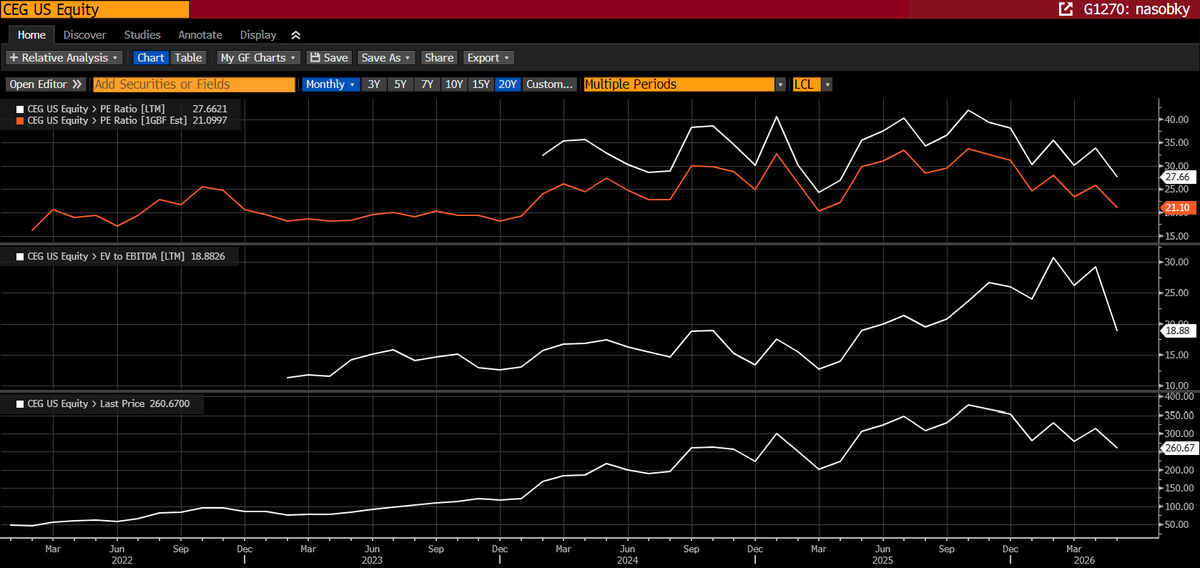The image size is (1200, 568).
Task: Open the Export dropdown
Action: (489, 58)
